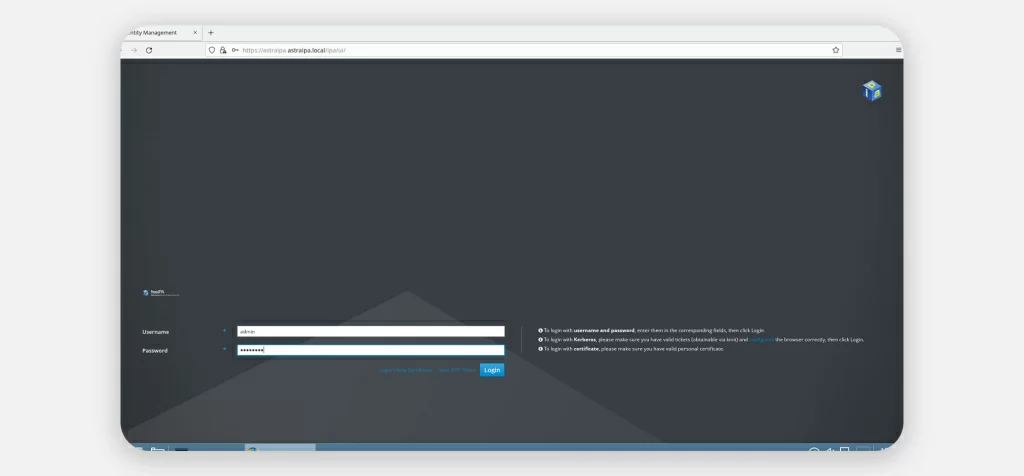The image size is (1024, 476).
Task: Click the padlock site security icon
Action: click(223, 50)
